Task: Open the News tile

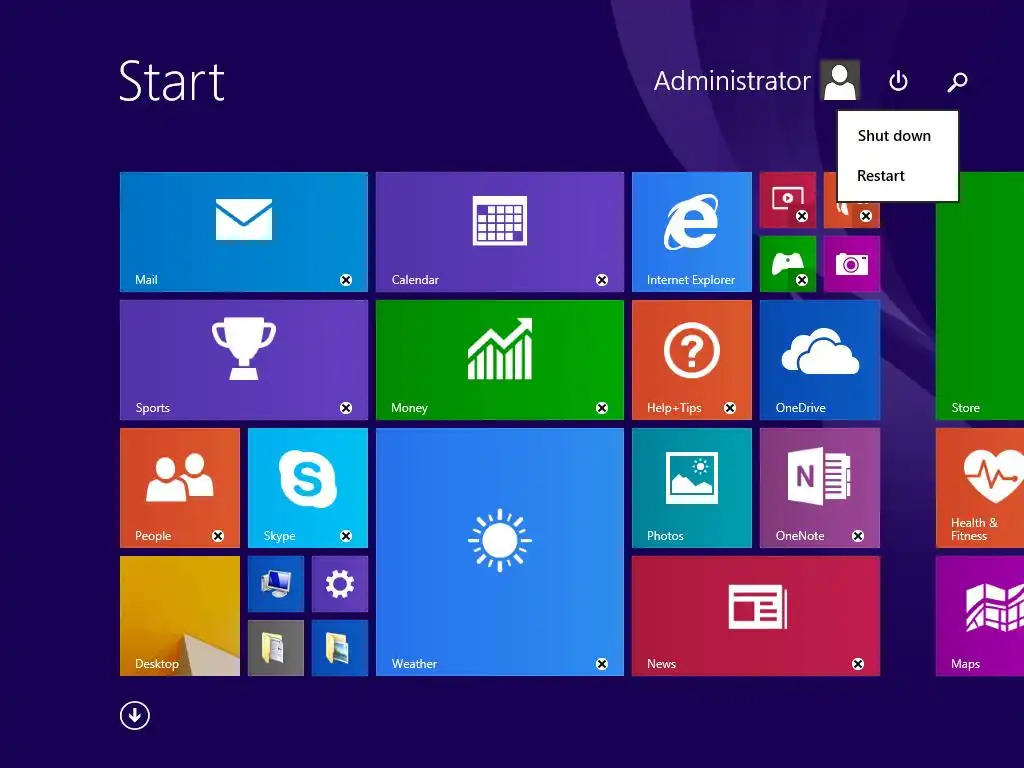Action: [x=756, y=616]
